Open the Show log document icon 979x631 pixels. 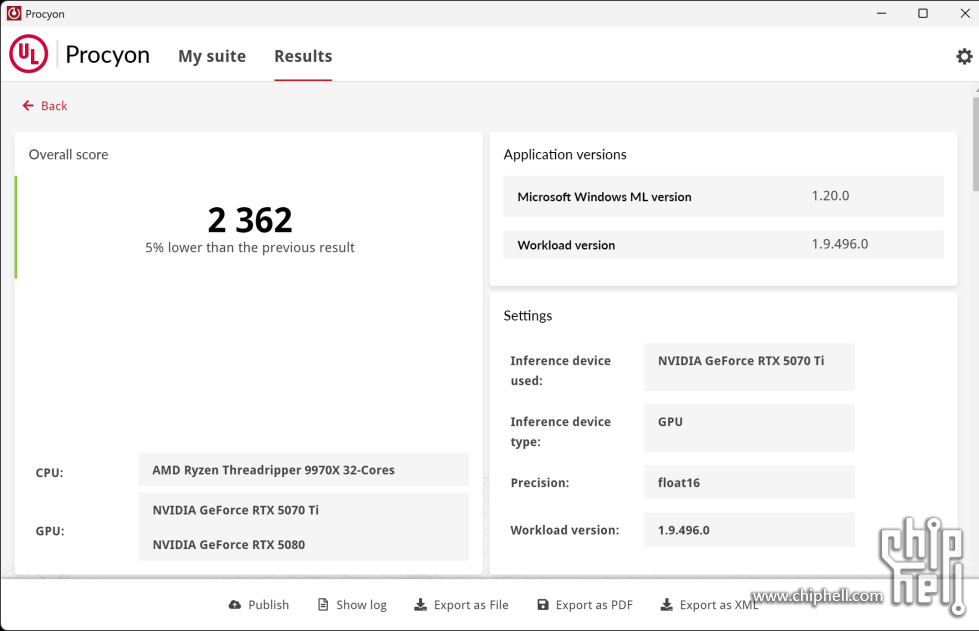(323, 605)
